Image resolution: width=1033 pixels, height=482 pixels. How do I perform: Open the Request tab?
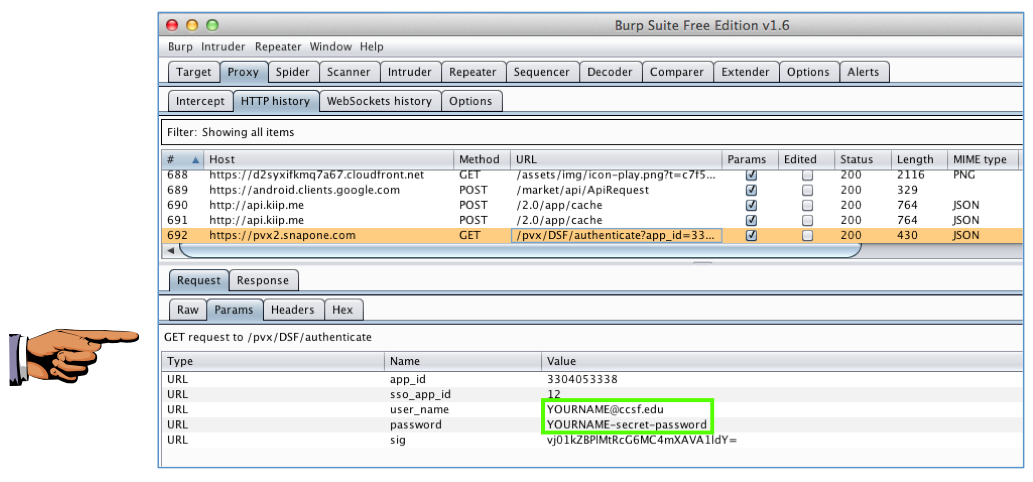click(199, 280)
